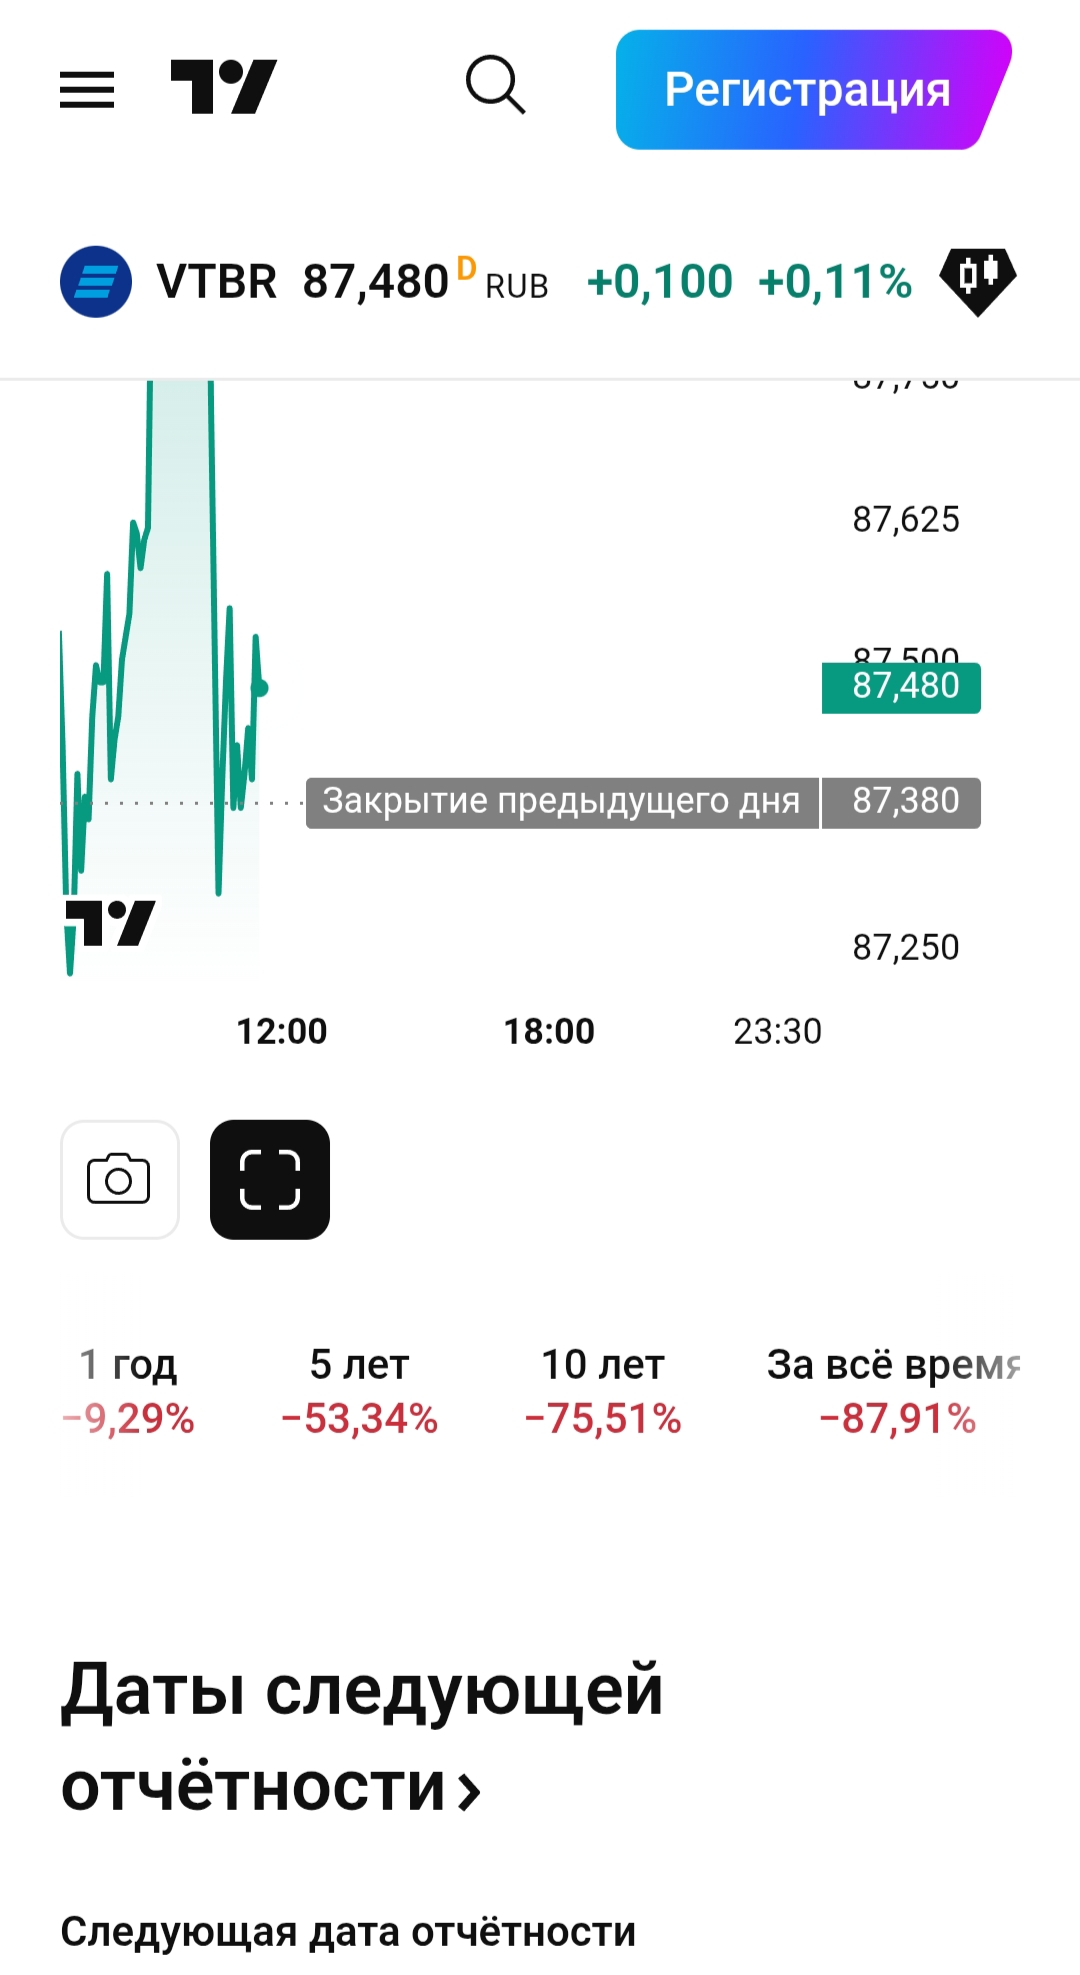
Task: Click the Закрытие предыдущего дня label
Action: point(561,802)
